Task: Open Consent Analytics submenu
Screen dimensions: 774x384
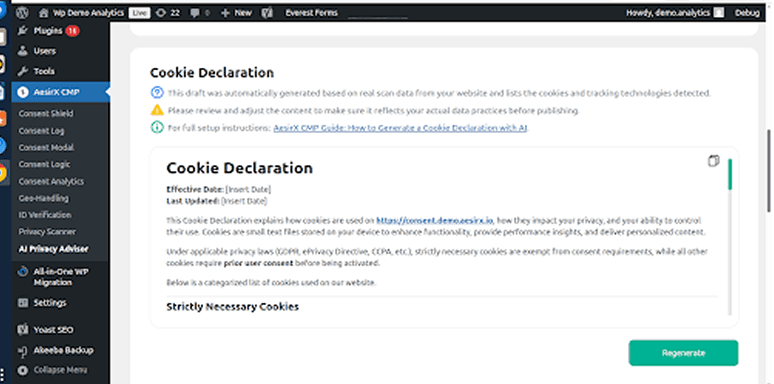Action: pos(51,181)
